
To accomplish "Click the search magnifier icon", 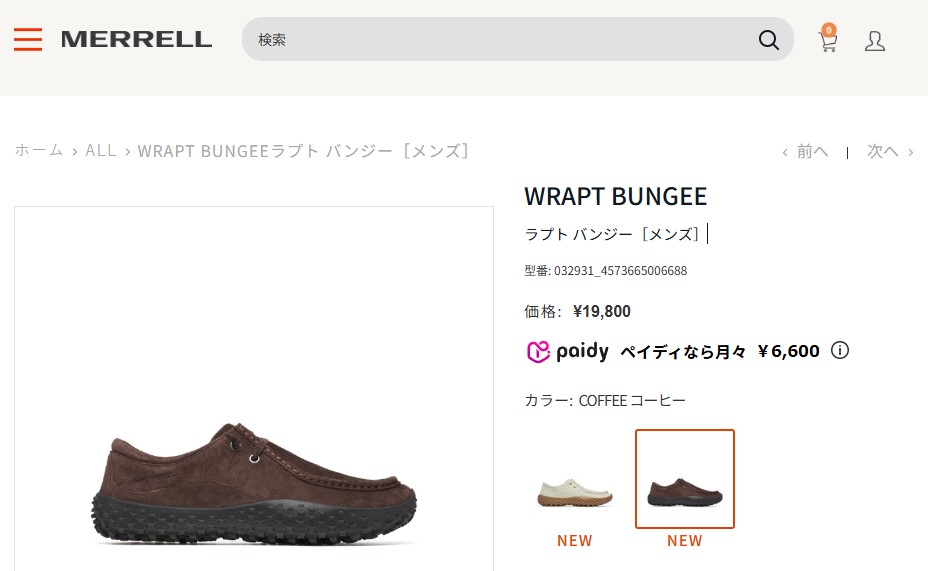I will (768, 40).
